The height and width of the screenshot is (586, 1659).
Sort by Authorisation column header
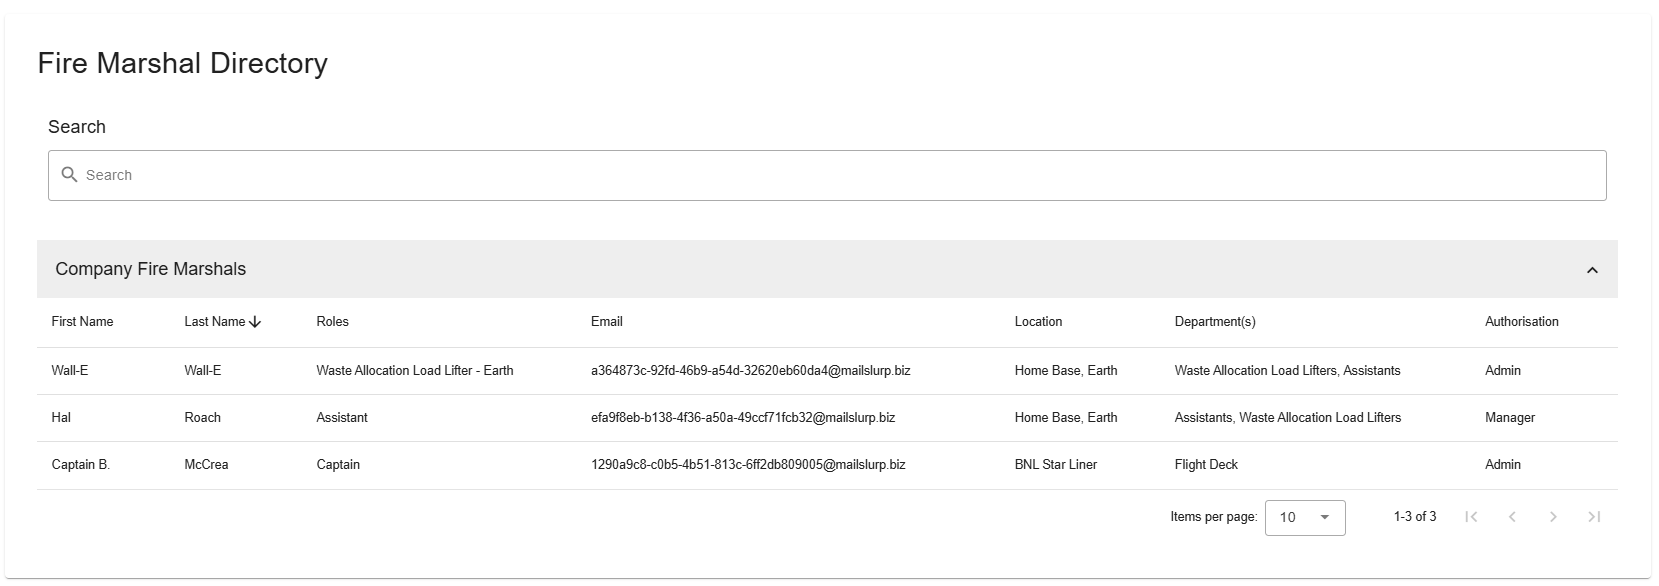1521,322
